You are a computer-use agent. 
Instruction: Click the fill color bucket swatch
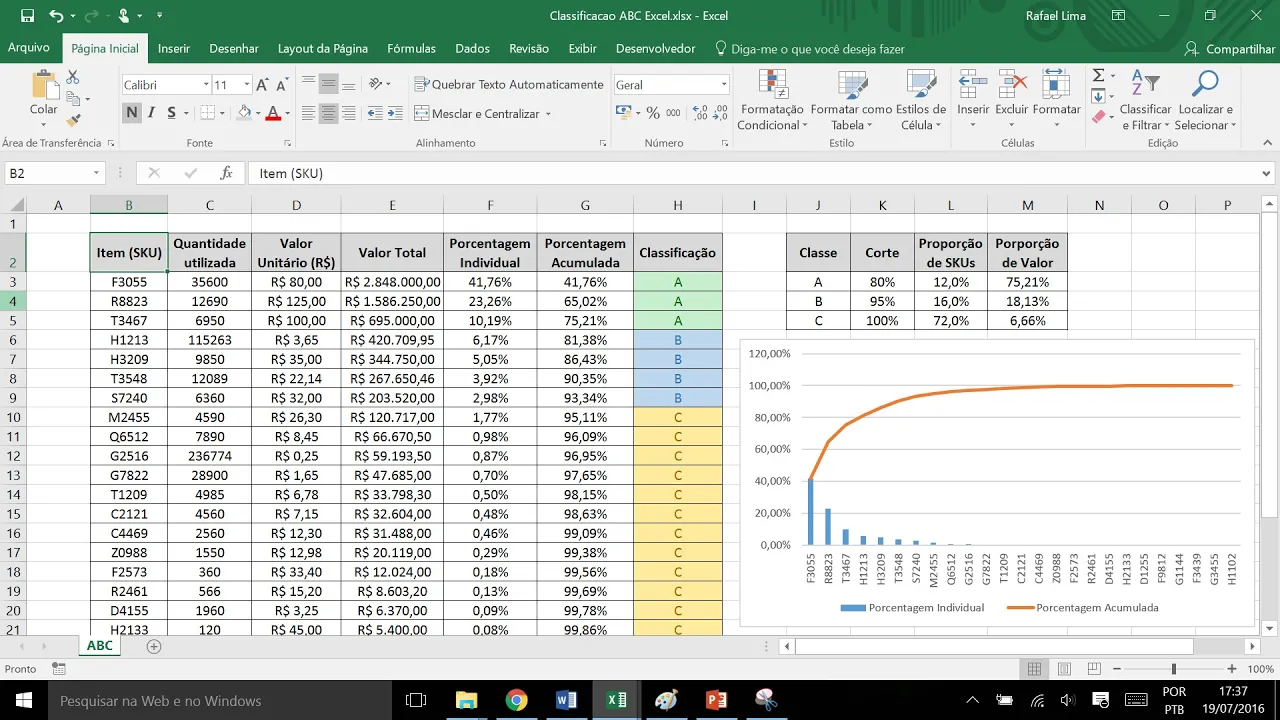(242, 114)
